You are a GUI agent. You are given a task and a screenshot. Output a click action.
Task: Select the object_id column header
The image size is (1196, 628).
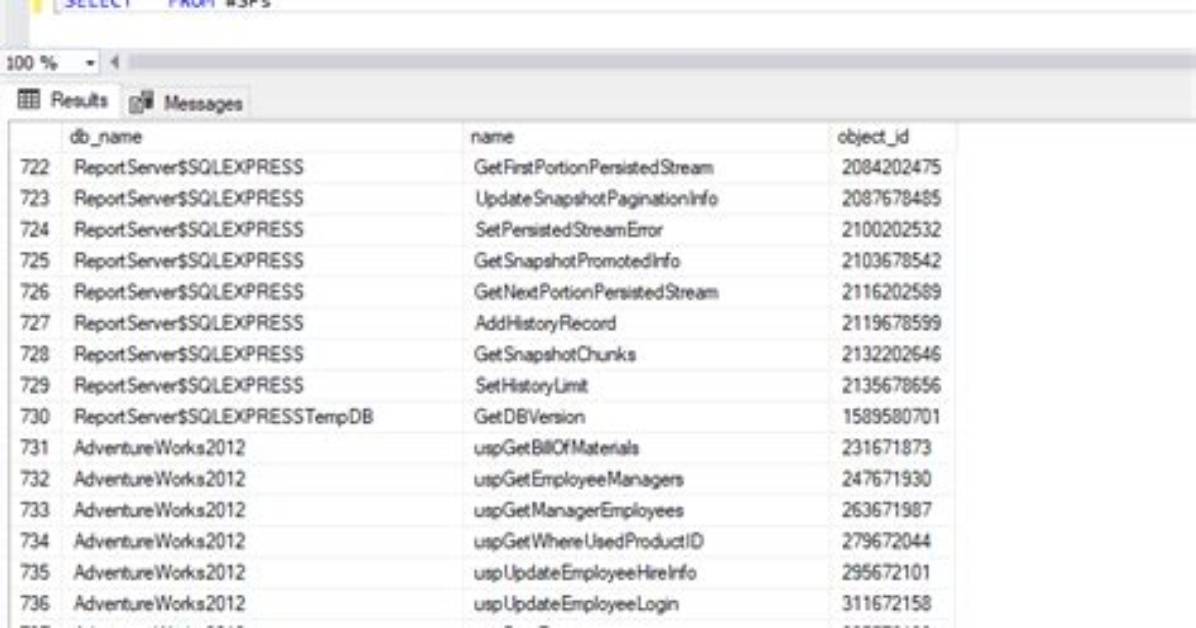pos(892,137)
